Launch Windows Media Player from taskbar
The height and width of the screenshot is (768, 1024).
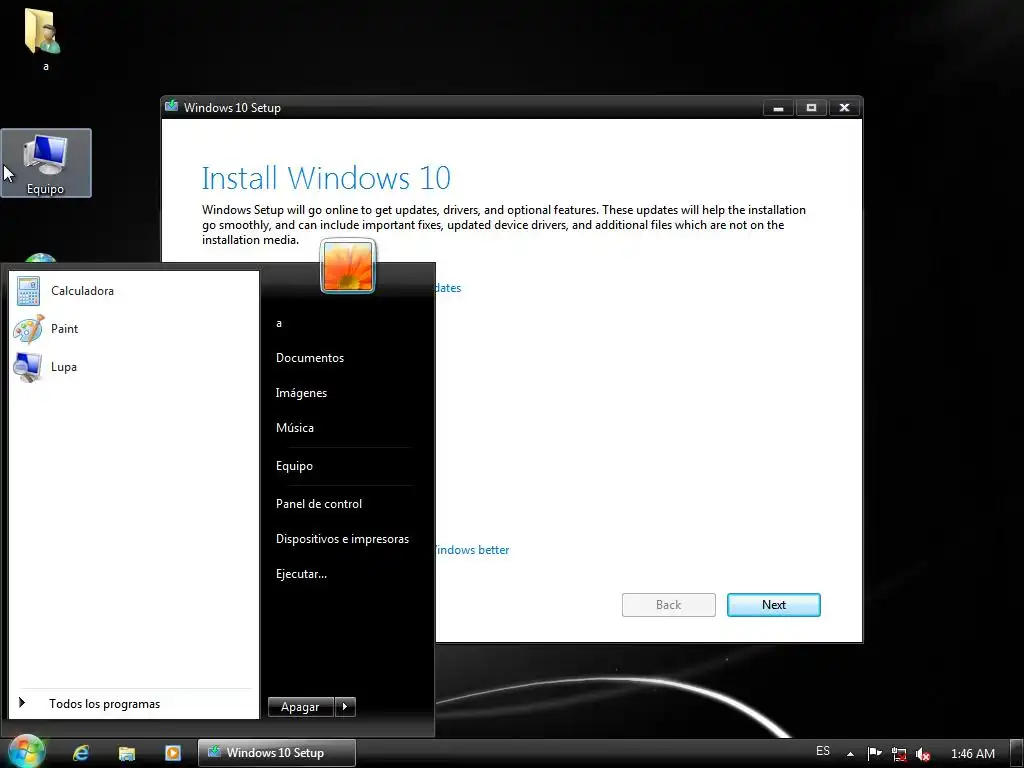(x=173, y=753)
